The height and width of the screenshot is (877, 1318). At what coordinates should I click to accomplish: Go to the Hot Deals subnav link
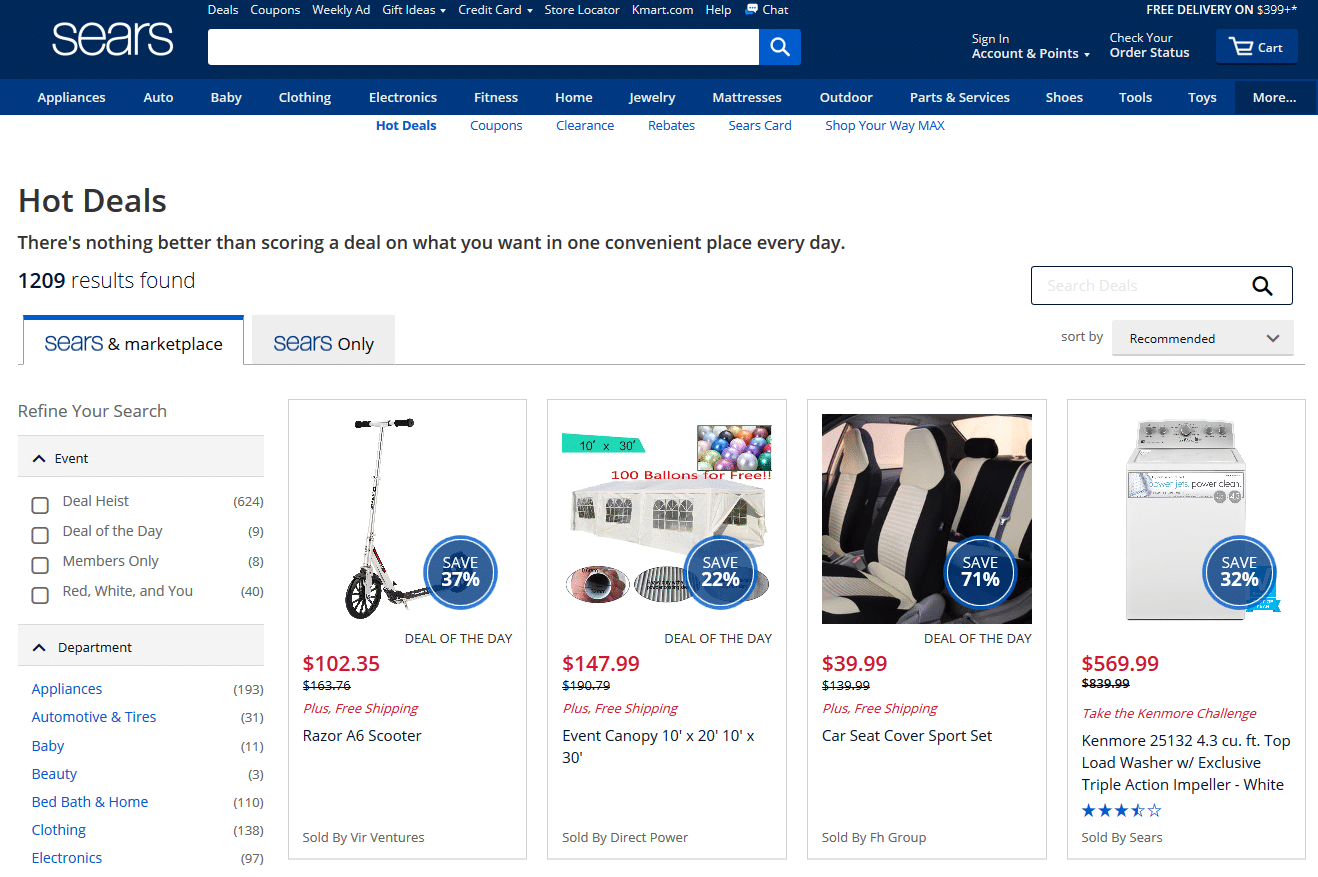pyautogui.click(x=406, y=126)
